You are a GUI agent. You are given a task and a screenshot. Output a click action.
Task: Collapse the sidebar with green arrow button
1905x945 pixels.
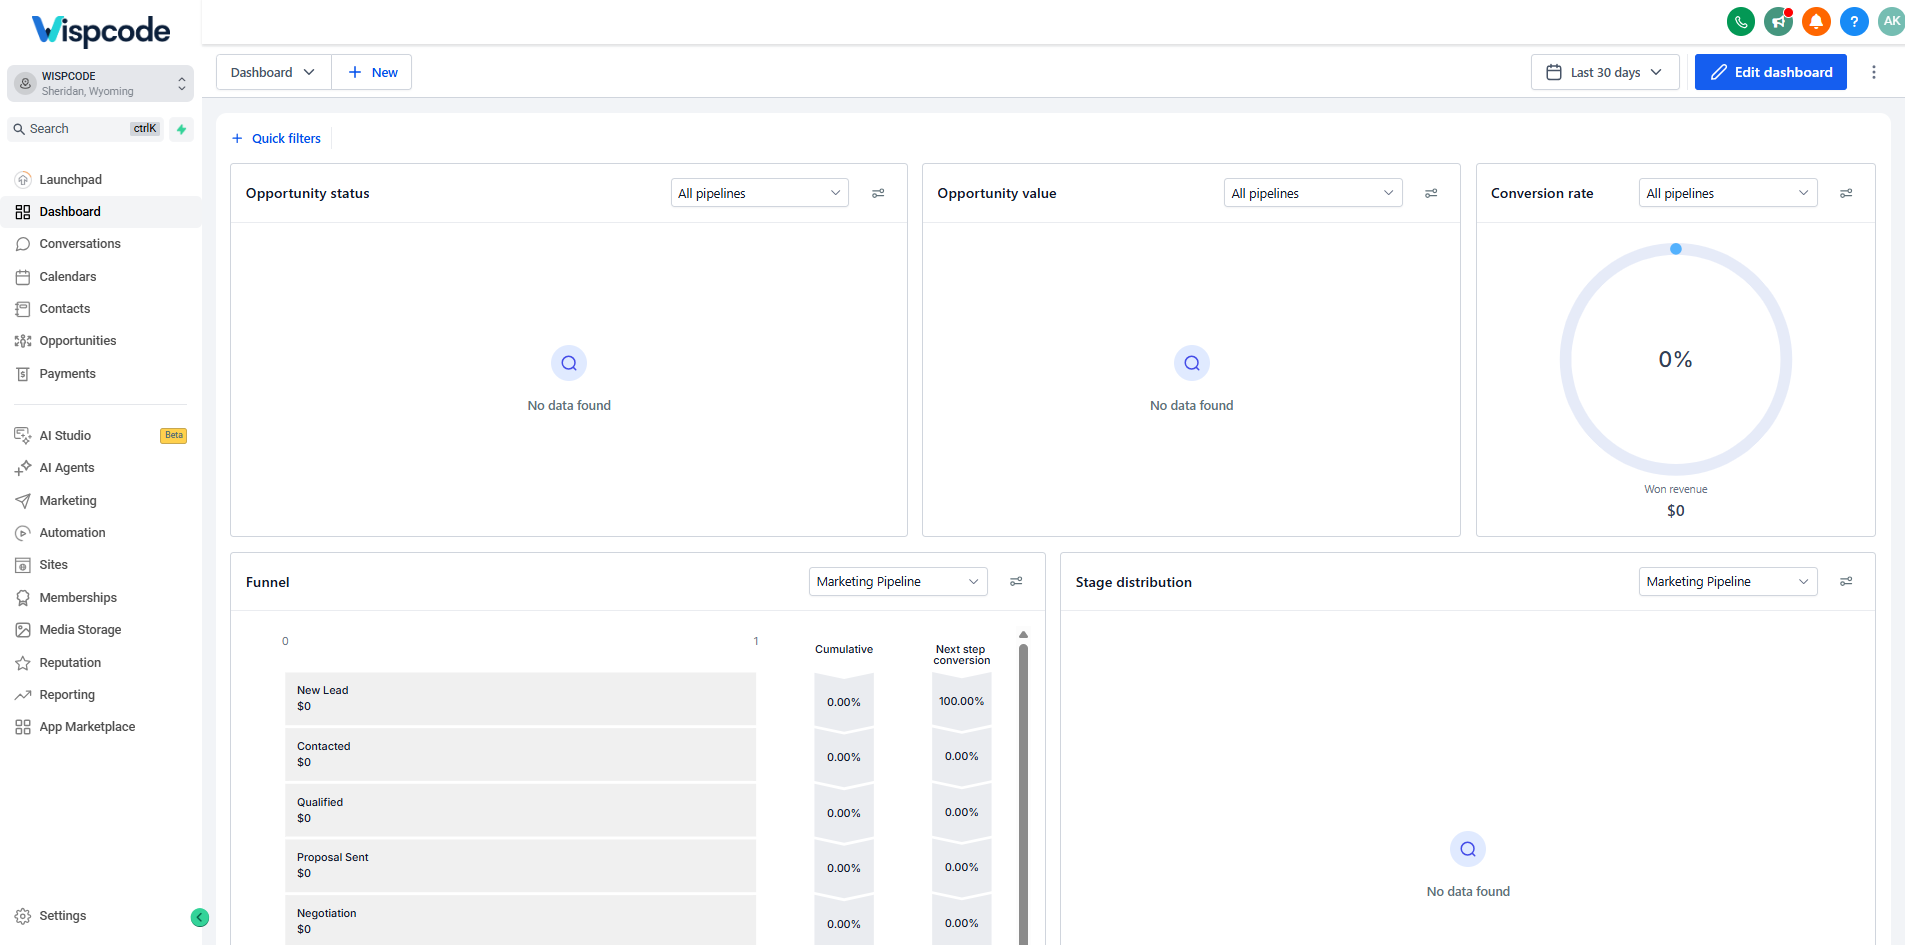pos(200,917)
